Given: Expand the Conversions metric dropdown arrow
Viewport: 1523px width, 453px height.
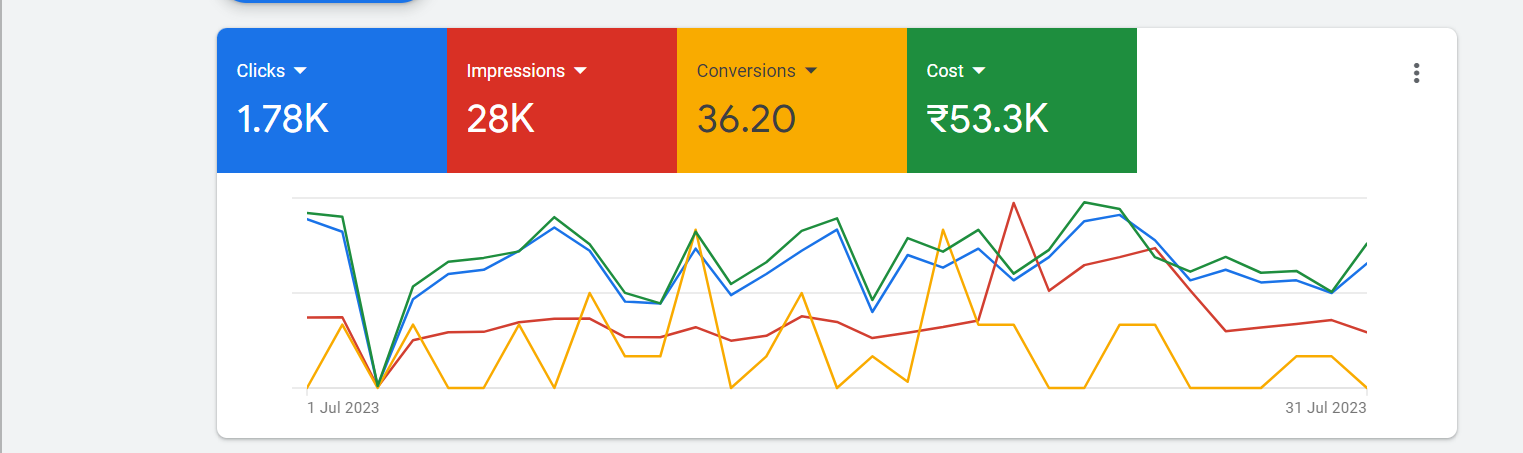Looking at the screenshot, I should 811,71.
